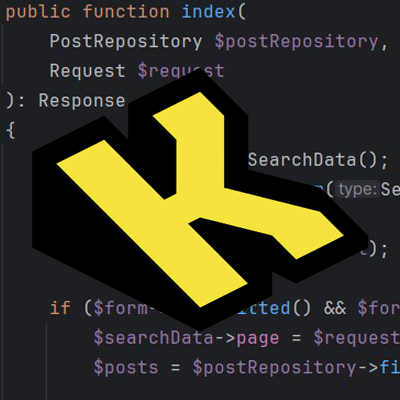This screenshot has height=400, width=400.
Task: Select the "$searchData" variable
Action: pyautogui.click(x=153, y=337)
